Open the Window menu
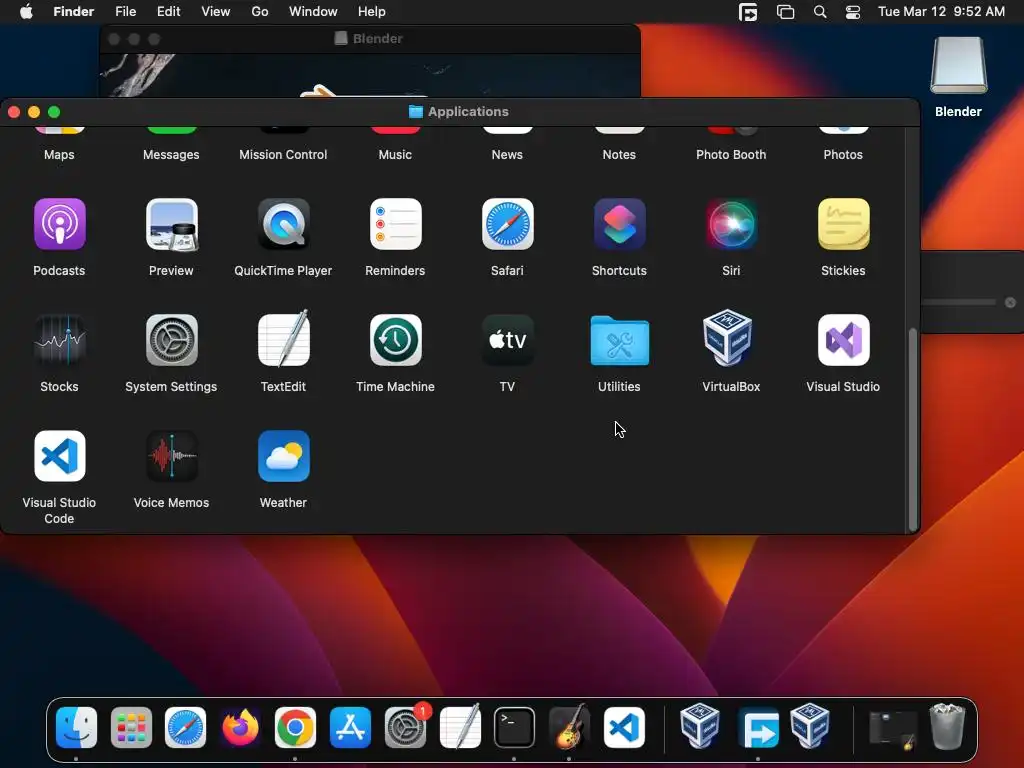 tap(313, 12)
